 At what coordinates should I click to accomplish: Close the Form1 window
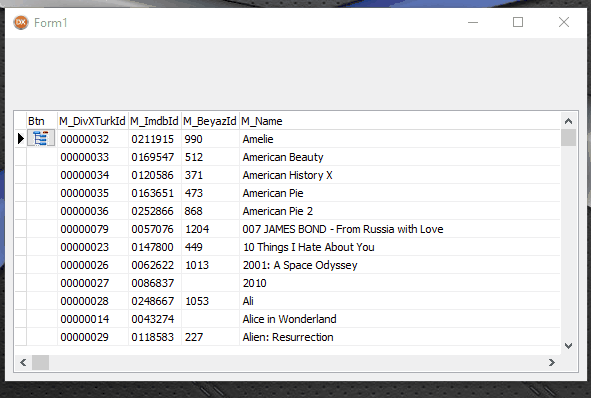[x=564, y=22]
